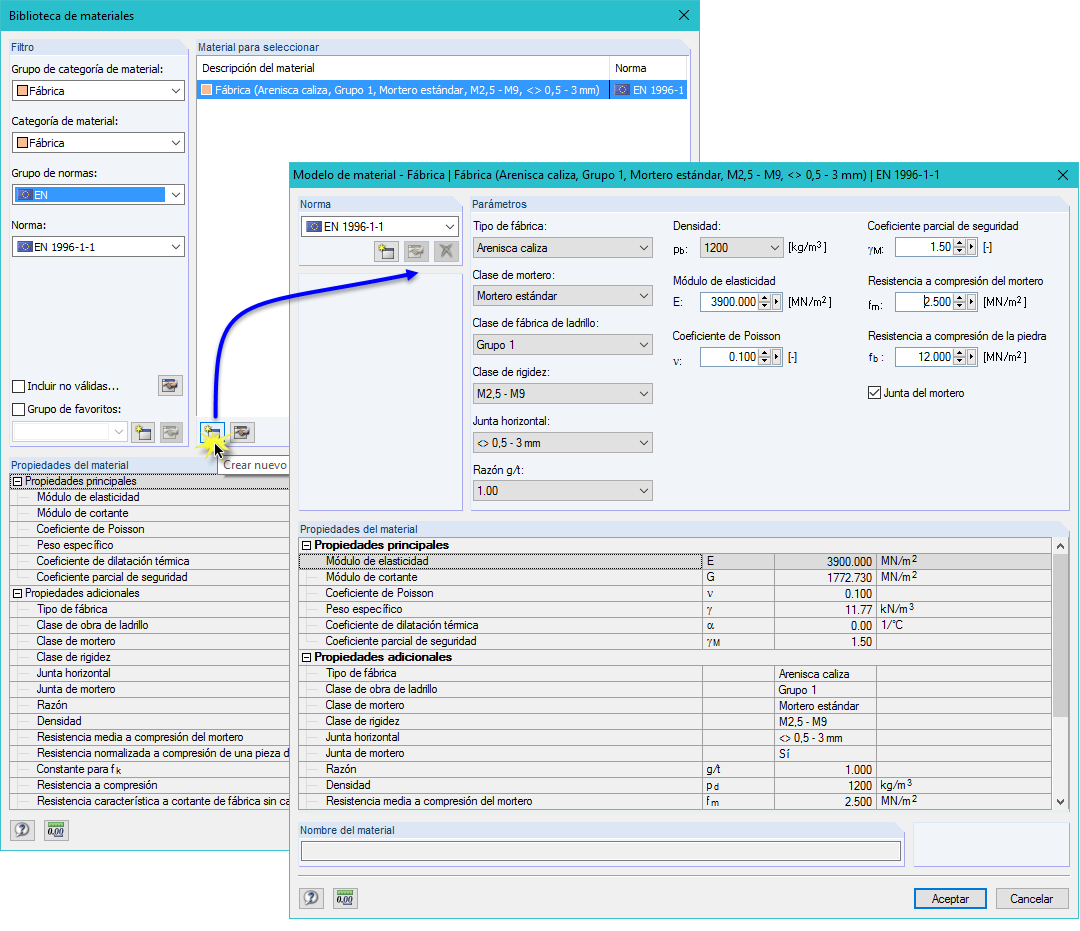This screenshot has height=931, width=1080.
Task: Select the Resistencia a compresión row in the library
Action: pos(150,785)
